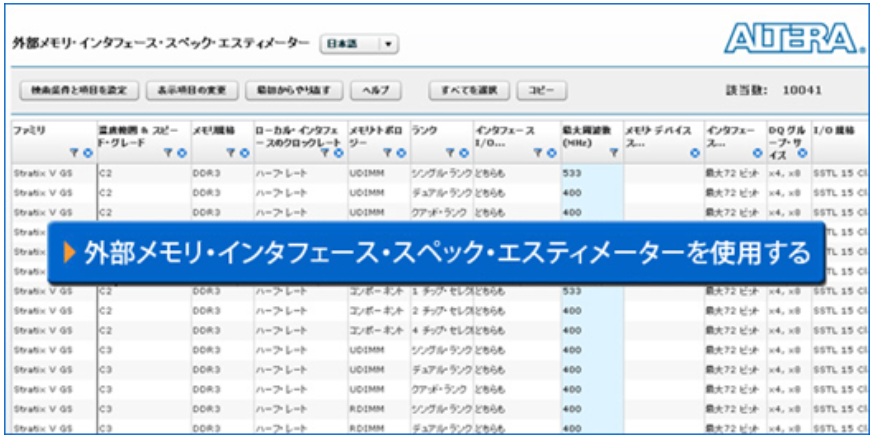
Task: Click デュアル・ランク in the C2 UDIMM row
Action: click(x=441, y=193)
